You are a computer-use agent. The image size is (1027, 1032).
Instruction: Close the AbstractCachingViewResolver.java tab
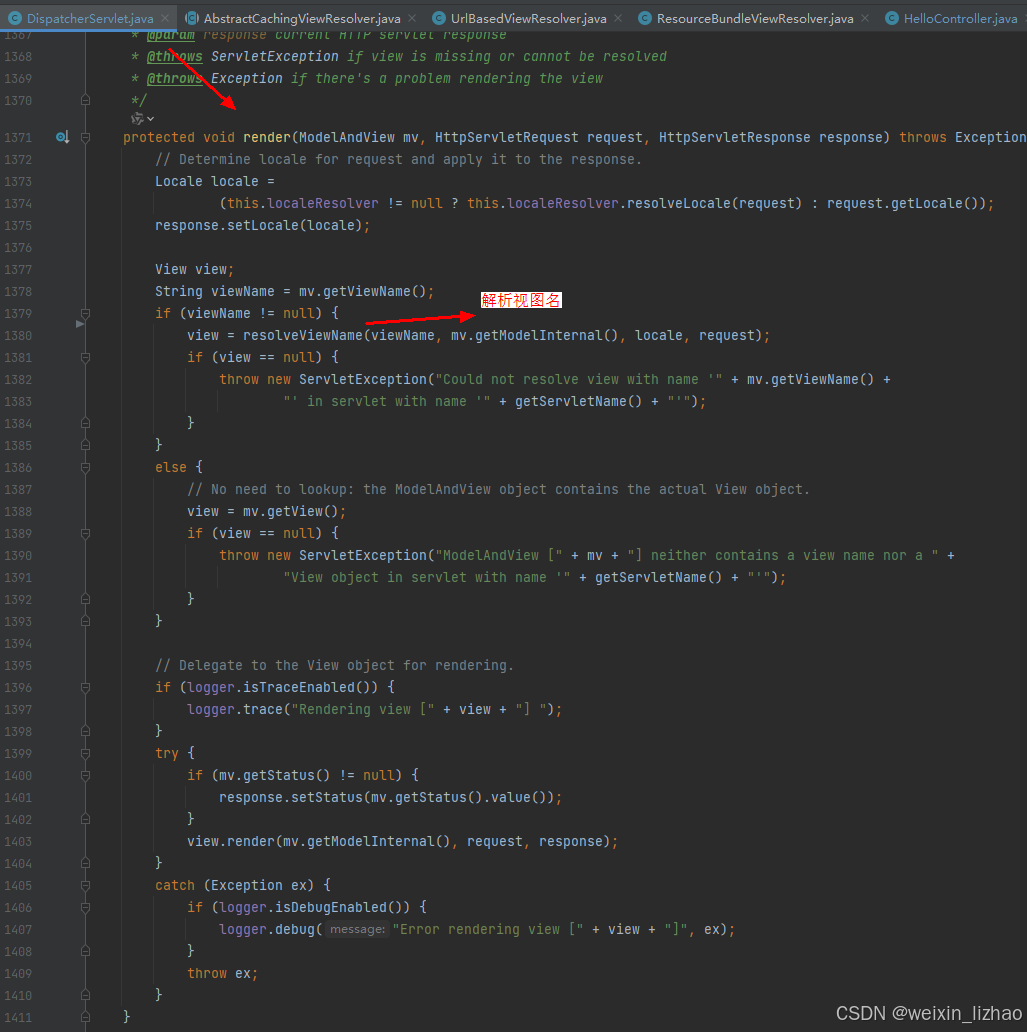pyautogui.click(x=412, y=18)
